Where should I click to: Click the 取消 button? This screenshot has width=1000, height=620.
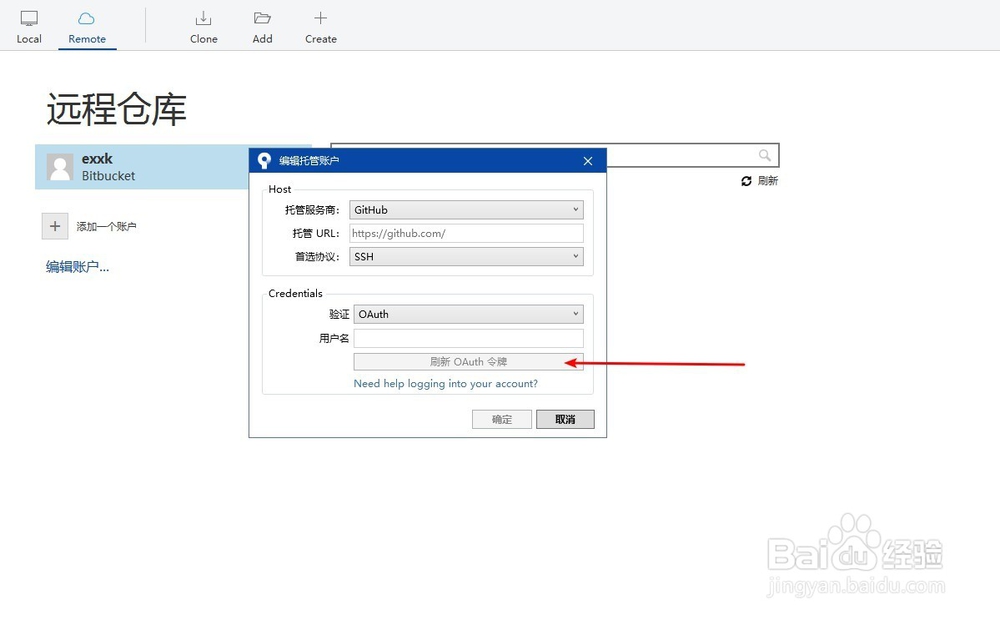[x=565, y=419]
